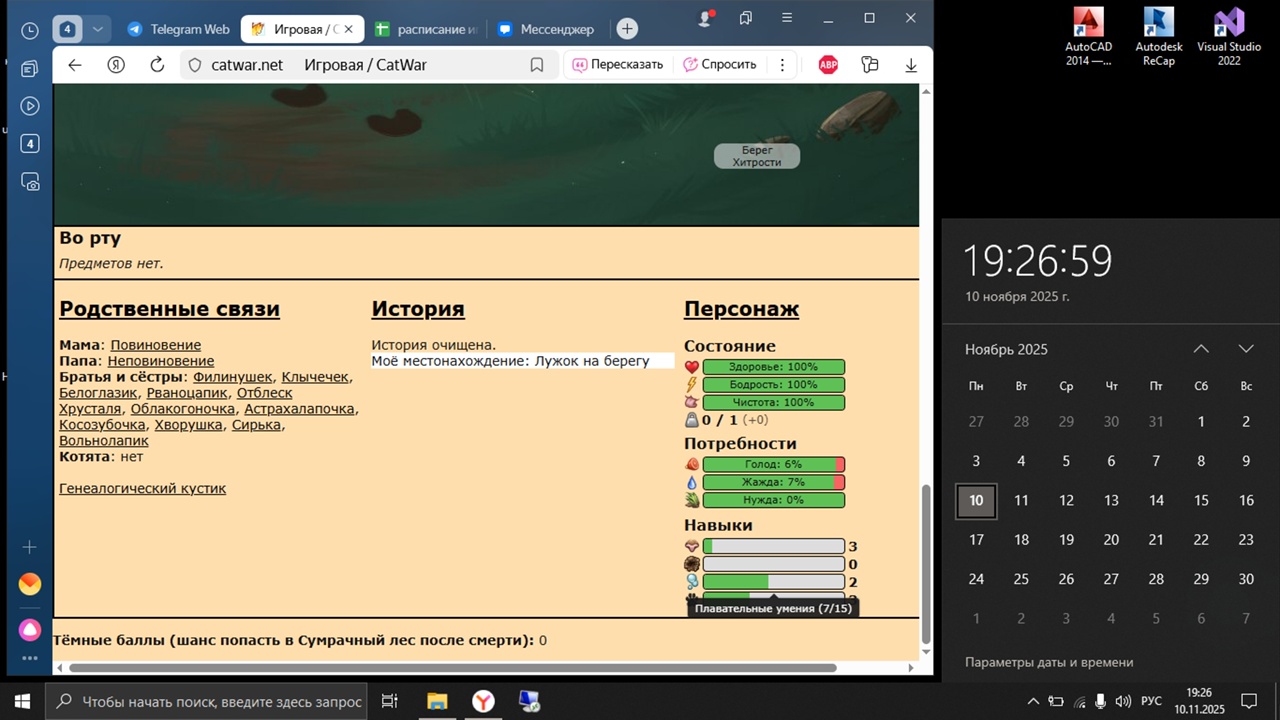
Task: Toggle the volume icon in system tray
Action: pos(1123,702)
